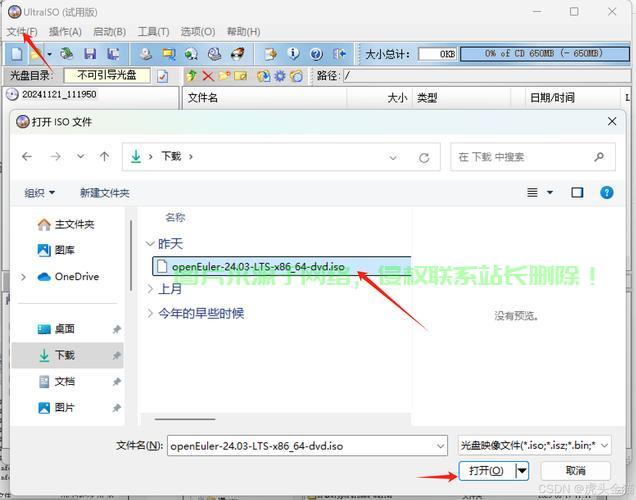Click the Rename folder icon
The width and height of the screenshot is (636, 500).
241,76
